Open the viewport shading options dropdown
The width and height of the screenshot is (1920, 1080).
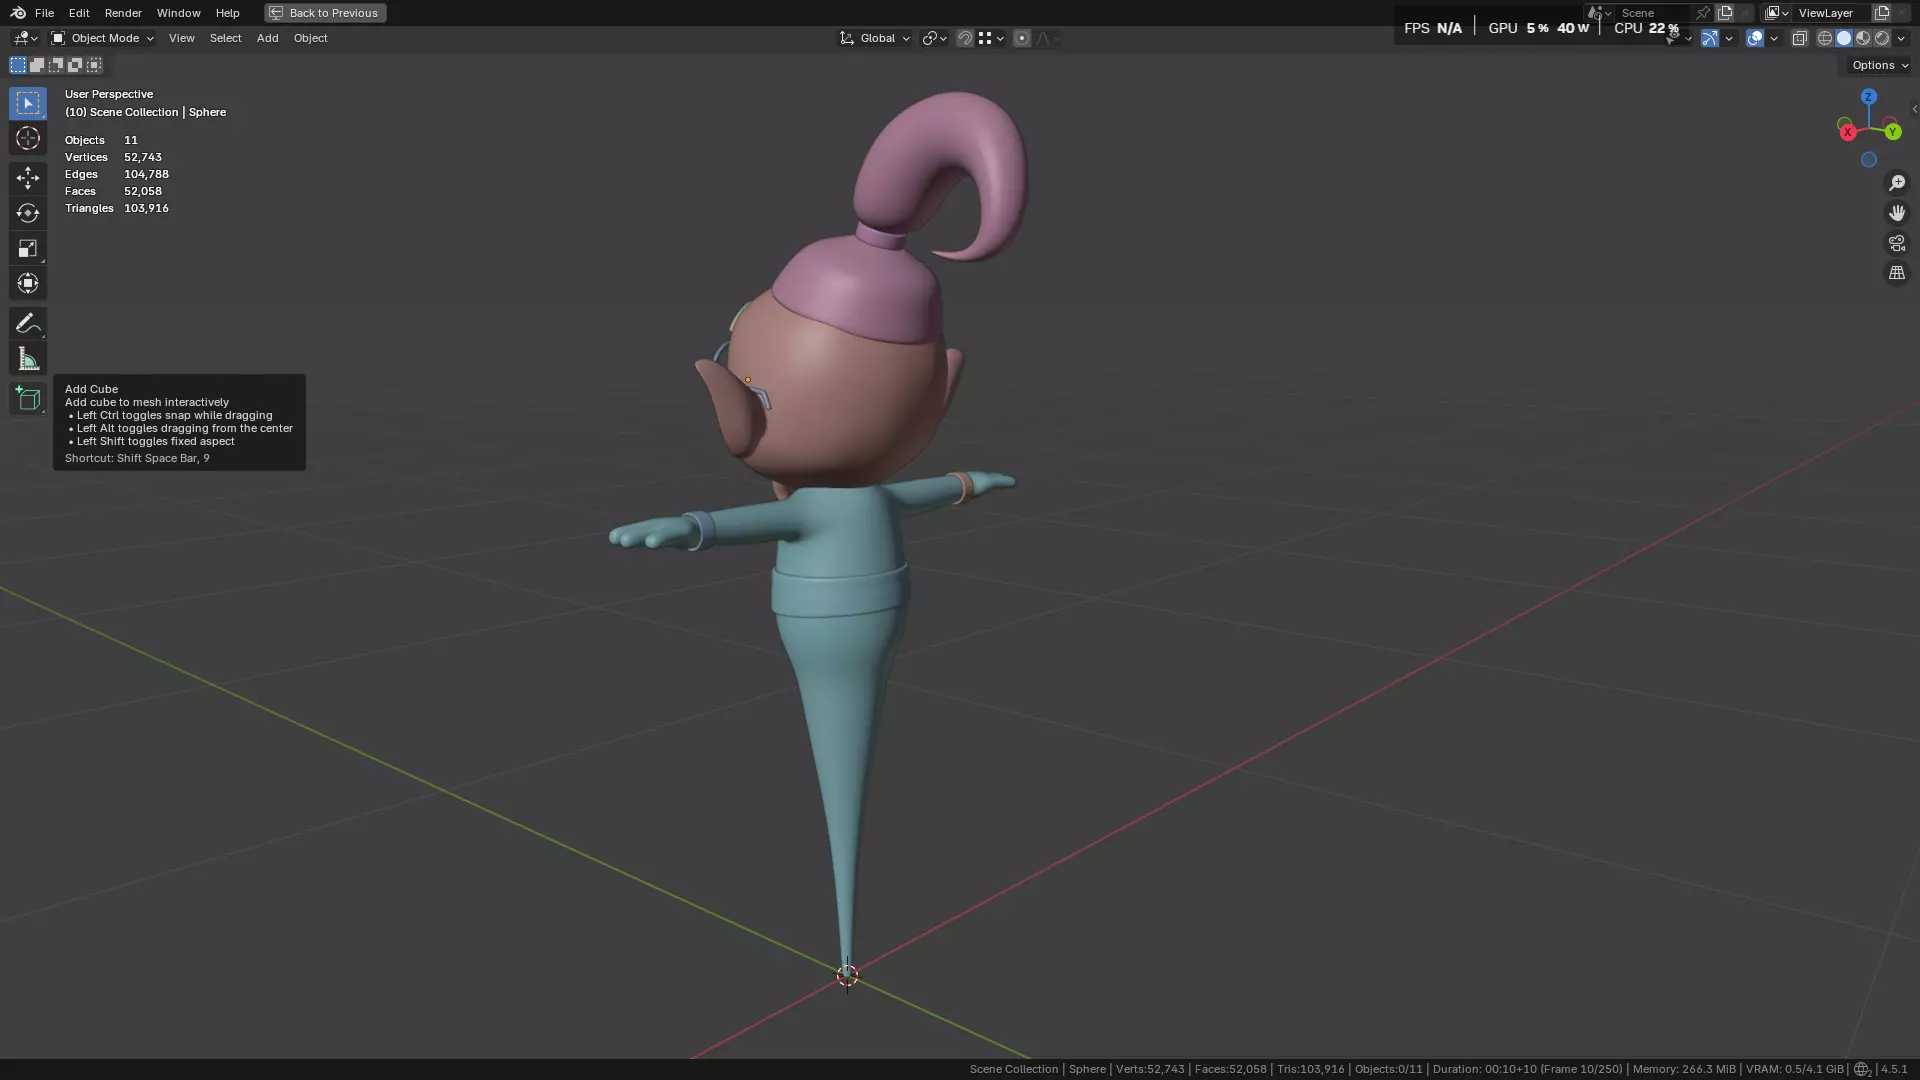tap(1901, 38)
